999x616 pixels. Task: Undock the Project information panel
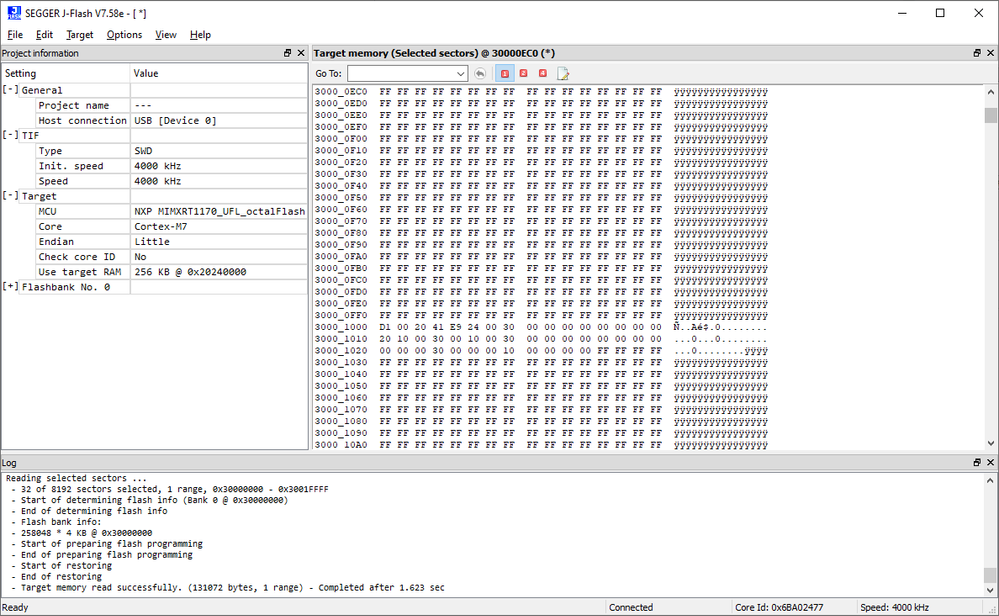click(x=287, y=54)
